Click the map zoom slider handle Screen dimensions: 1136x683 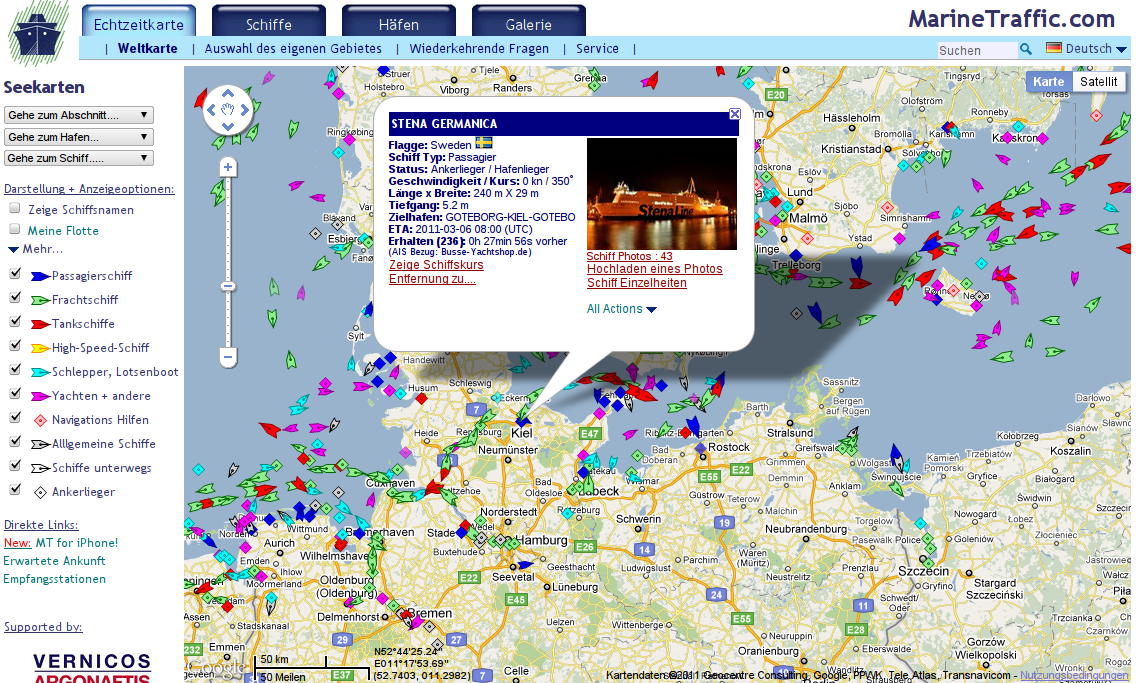(x=228, y=287)
